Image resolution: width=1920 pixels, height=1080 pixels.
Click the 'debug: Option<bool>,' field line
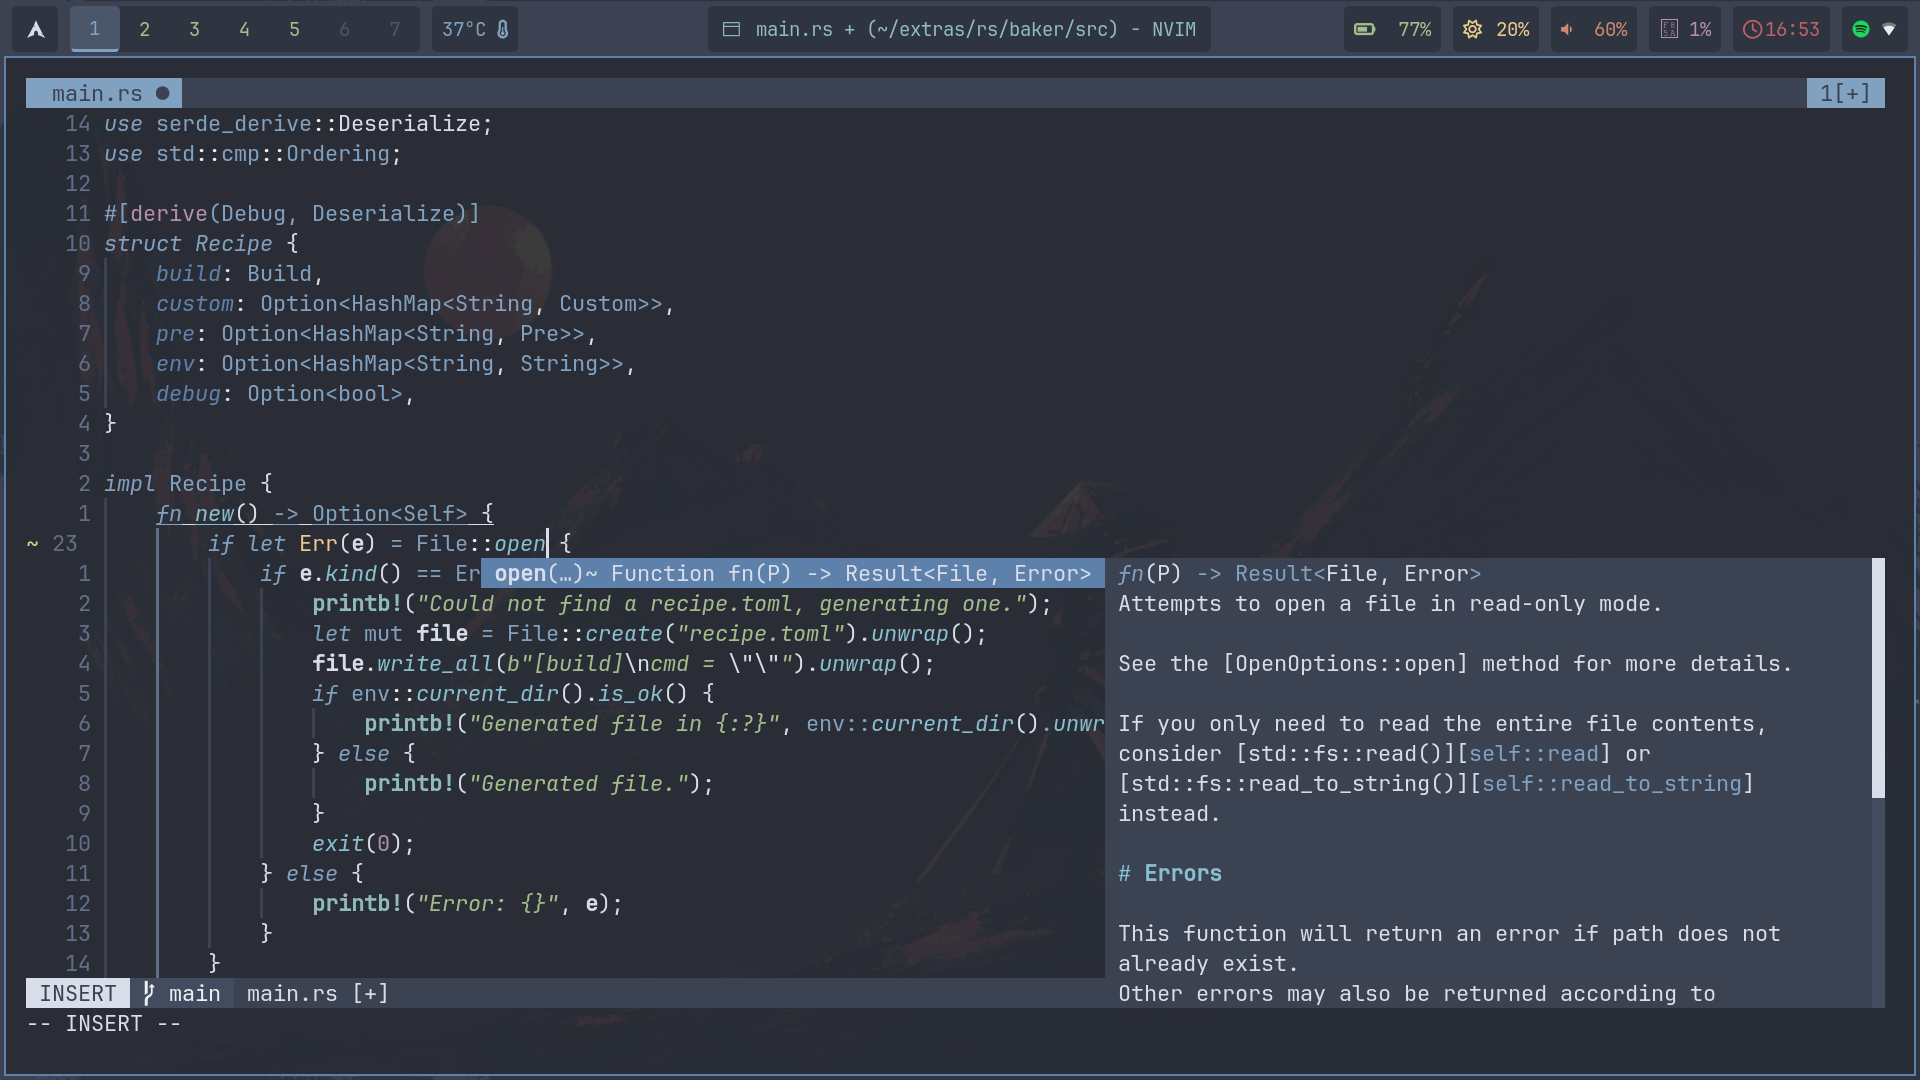[285, 393]
